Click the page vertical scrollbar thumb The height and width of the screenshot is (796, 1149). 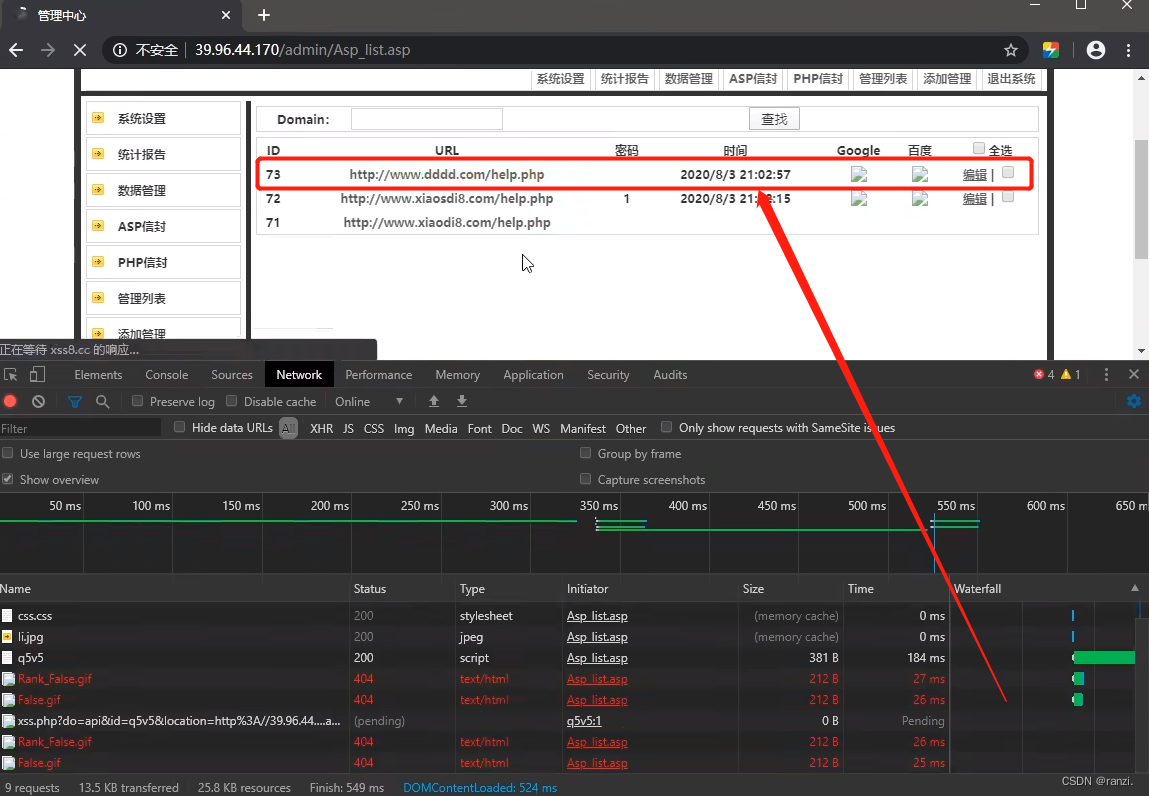pyautogui.click(x=1141, y=198)
